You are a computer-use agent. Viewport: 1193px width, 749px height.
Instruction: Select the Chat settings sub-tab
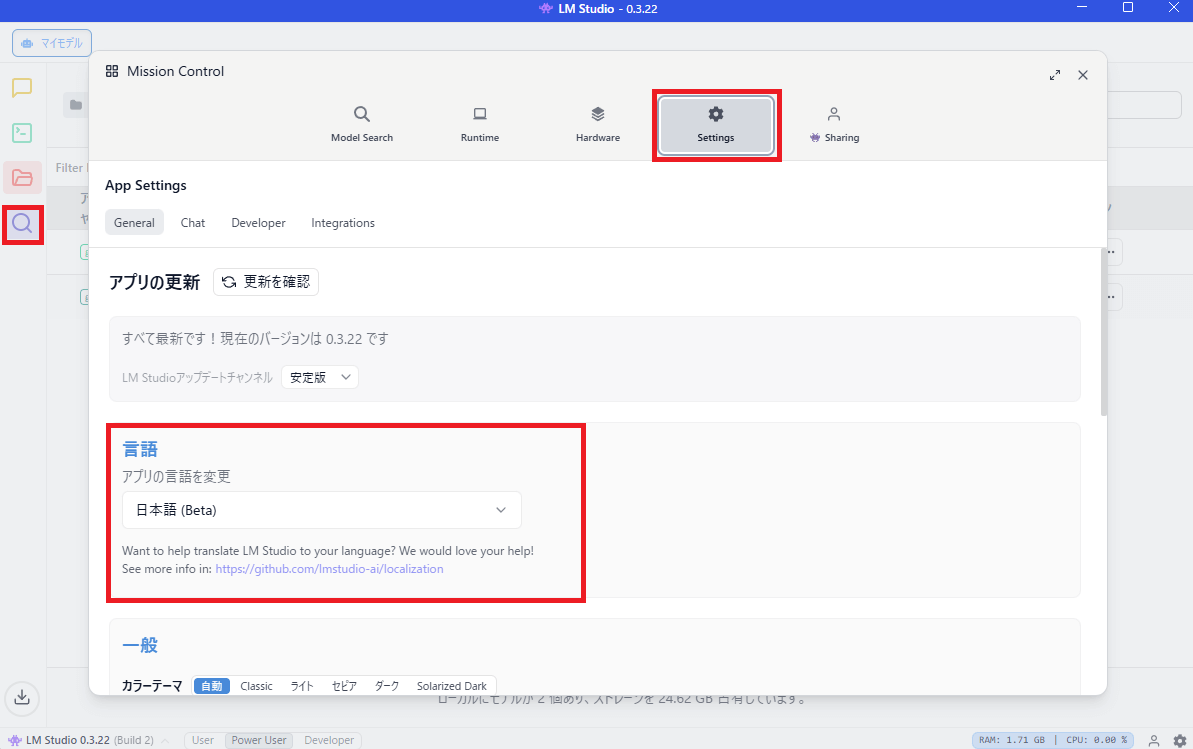(x=192, y=223)
